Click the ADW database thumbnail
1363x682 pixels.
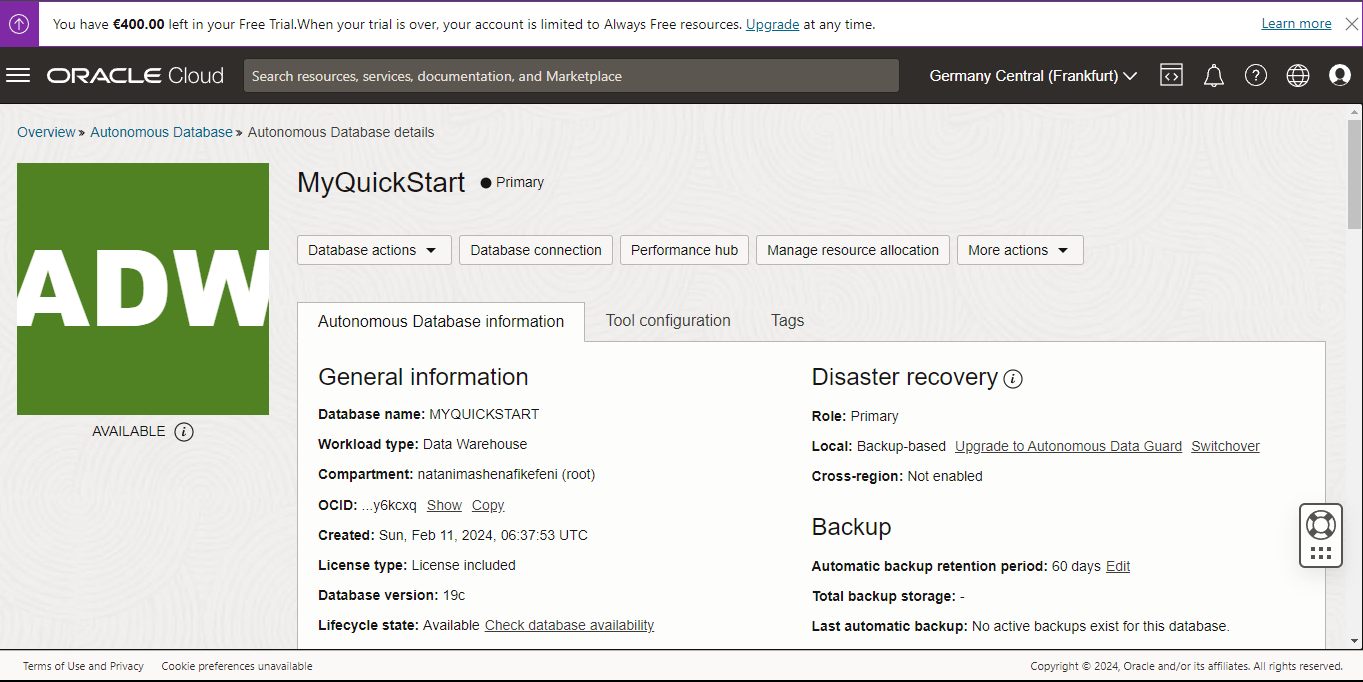pyautogui.click(x=143, y=289)
